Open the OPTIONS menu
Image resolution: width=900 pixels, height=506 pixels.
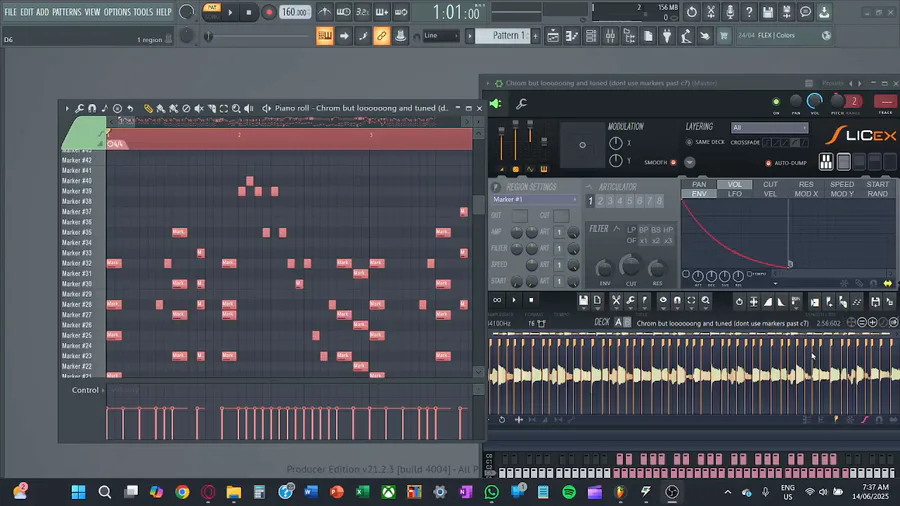(x=117, y=12)
